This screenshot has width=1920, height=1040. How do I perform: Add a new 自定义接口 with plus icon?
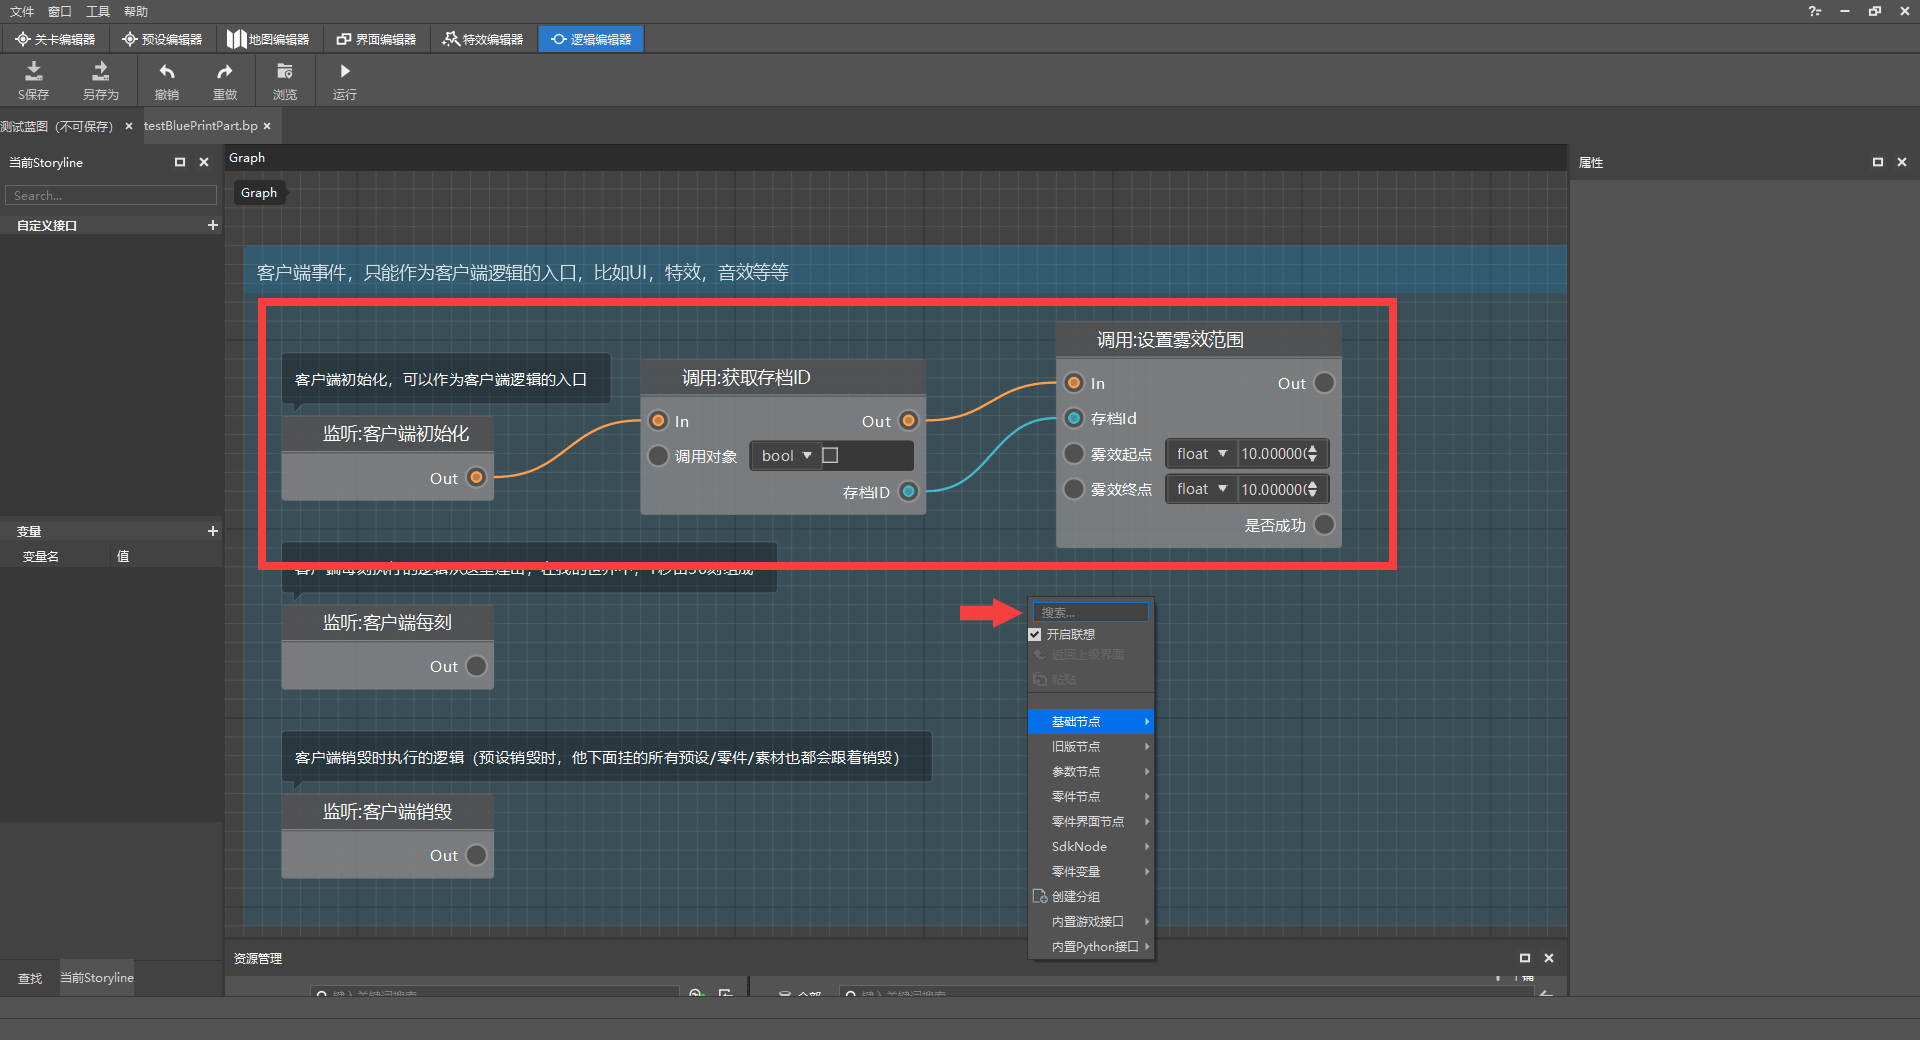(212, 225)
